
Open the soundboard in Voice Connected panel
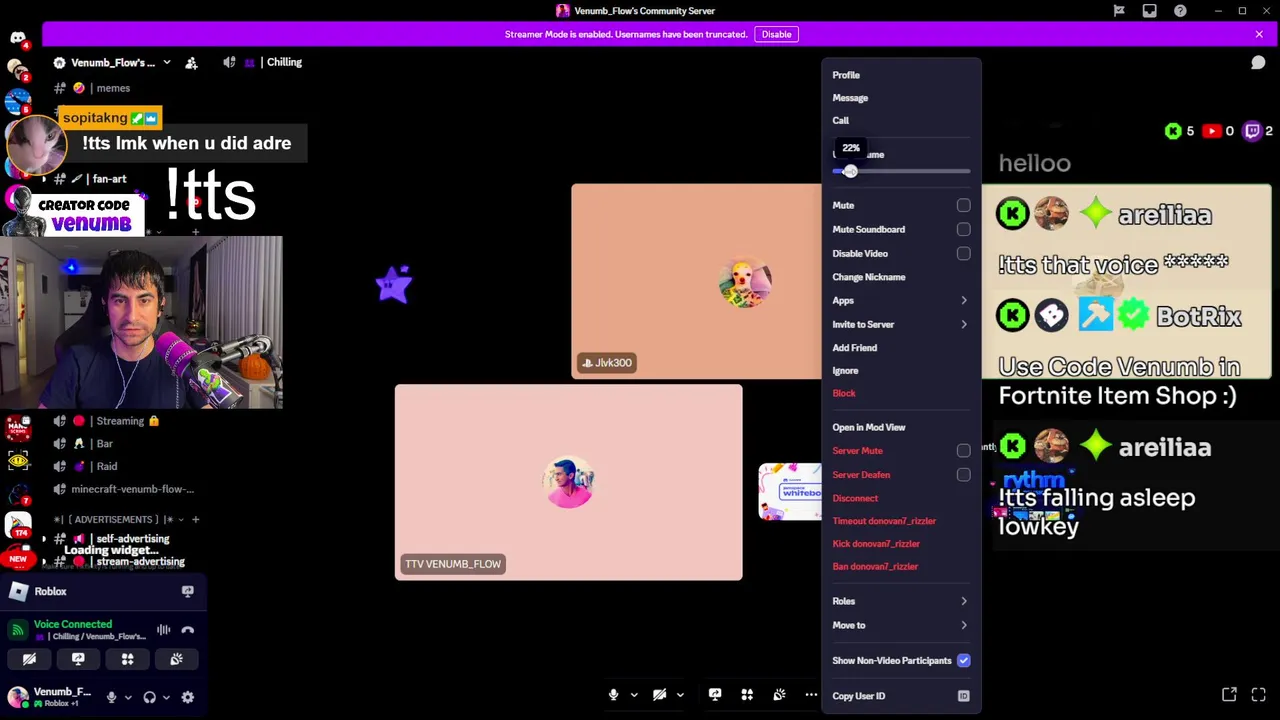pos(176,659)
